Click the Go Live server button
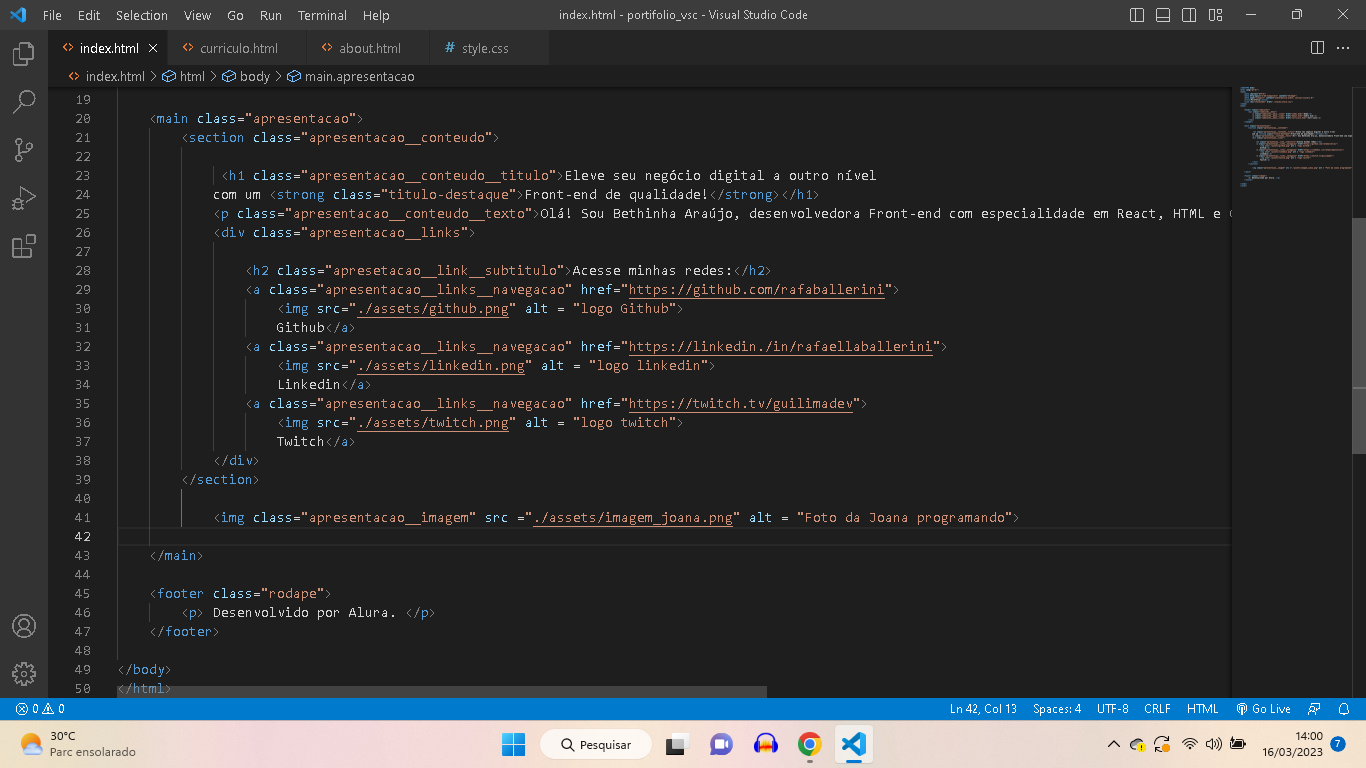 [1264, 709]
